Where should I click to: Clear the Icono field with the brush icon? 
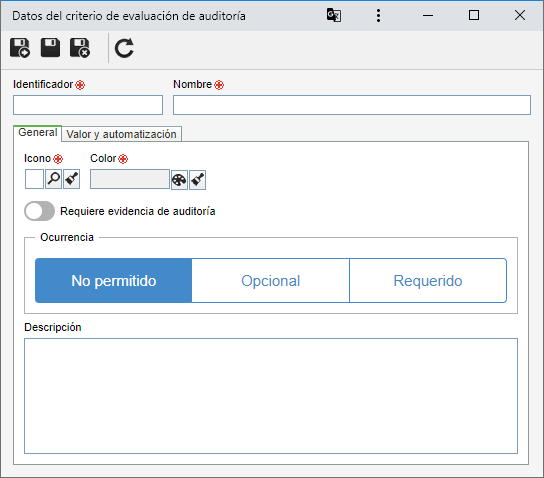click(71, 179)
